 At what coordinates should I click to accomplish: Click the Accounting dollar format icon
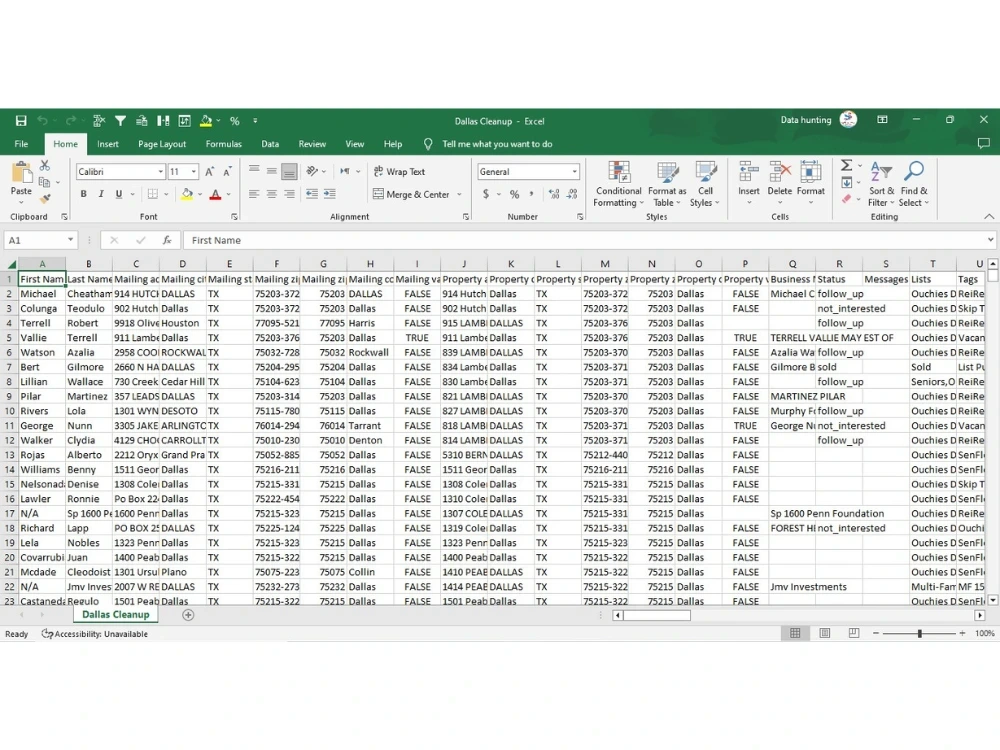coord(486,194)
